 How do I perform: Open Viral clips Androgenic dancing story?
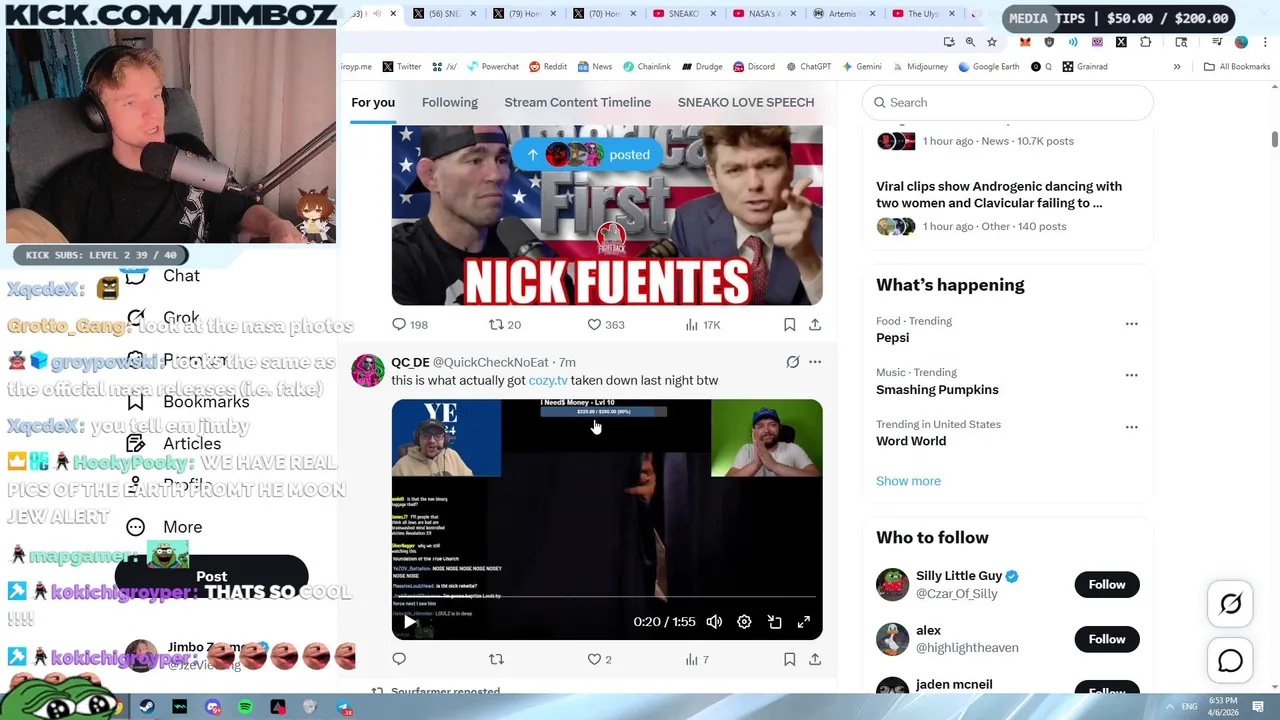click(x=999, y=194)
